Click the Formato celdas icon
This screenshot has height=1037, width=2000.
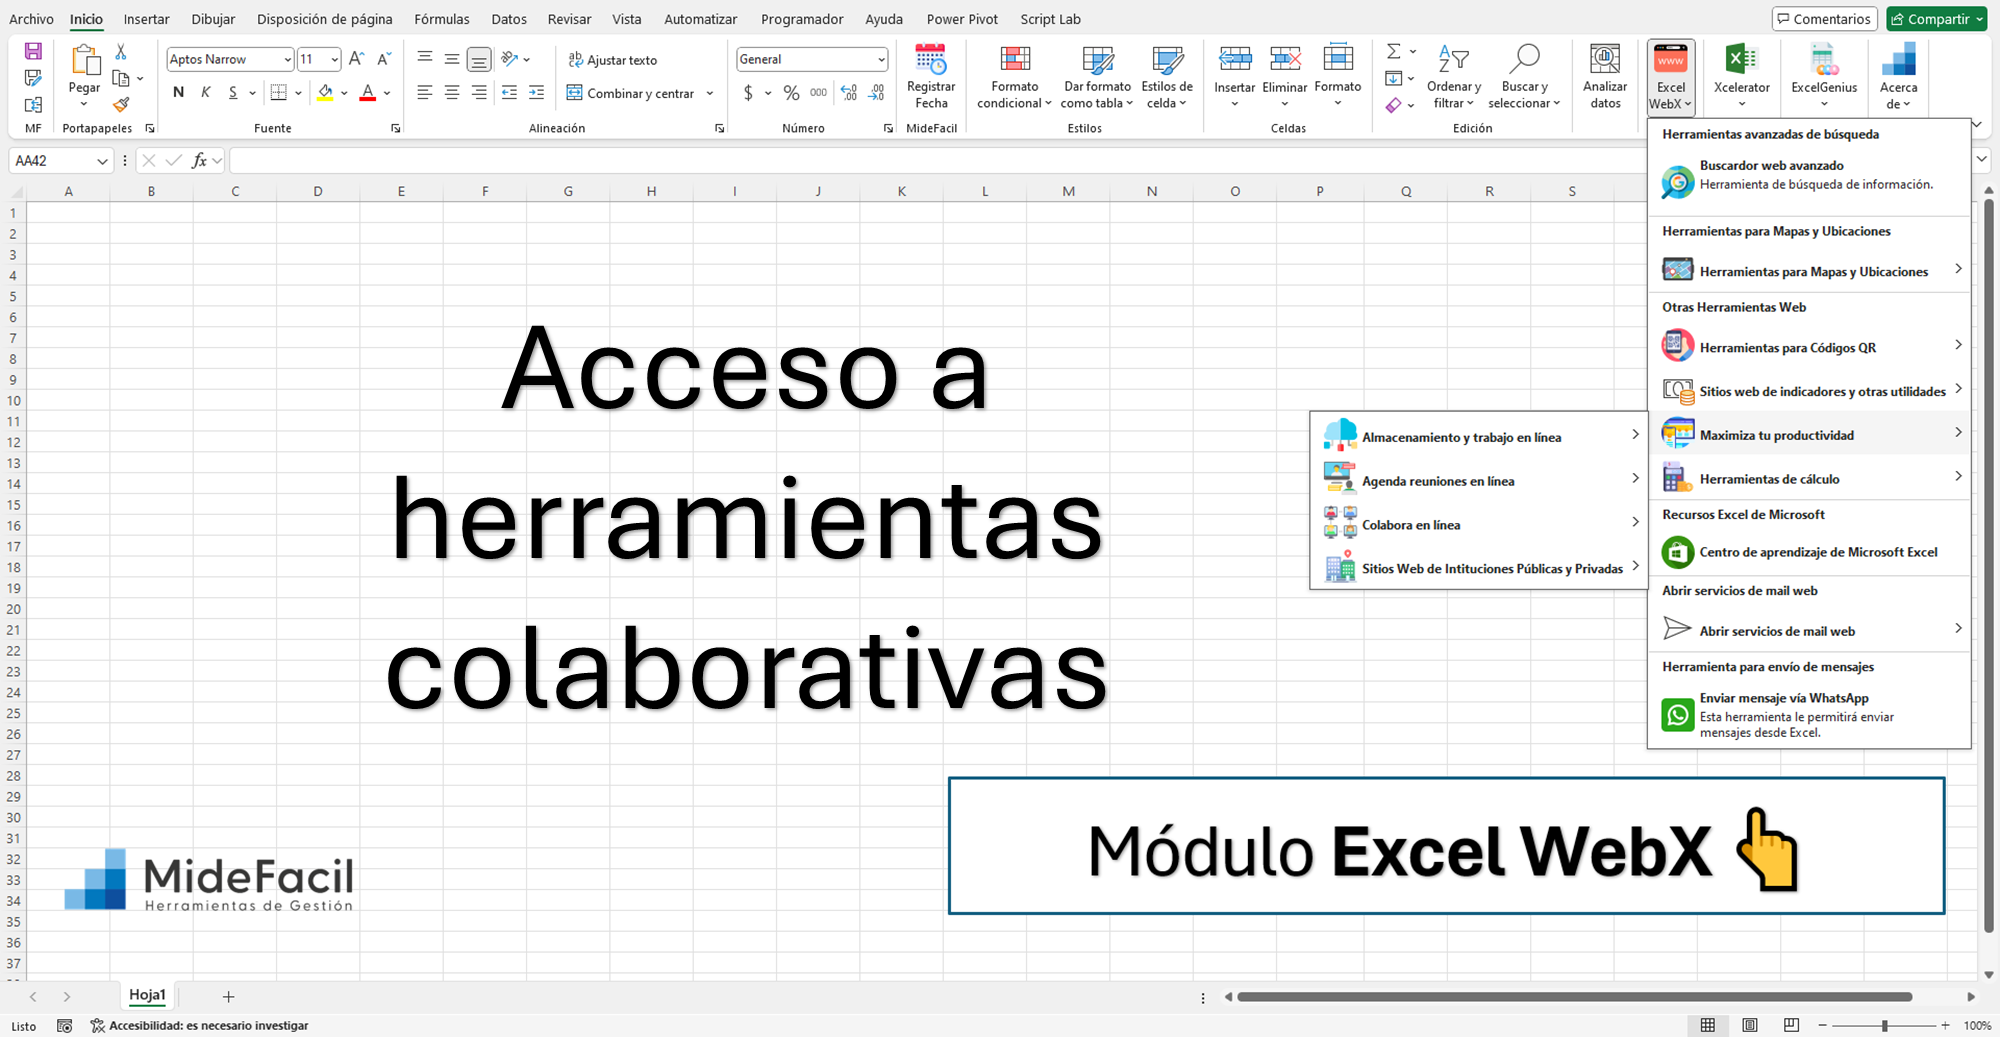(1338, 60)
